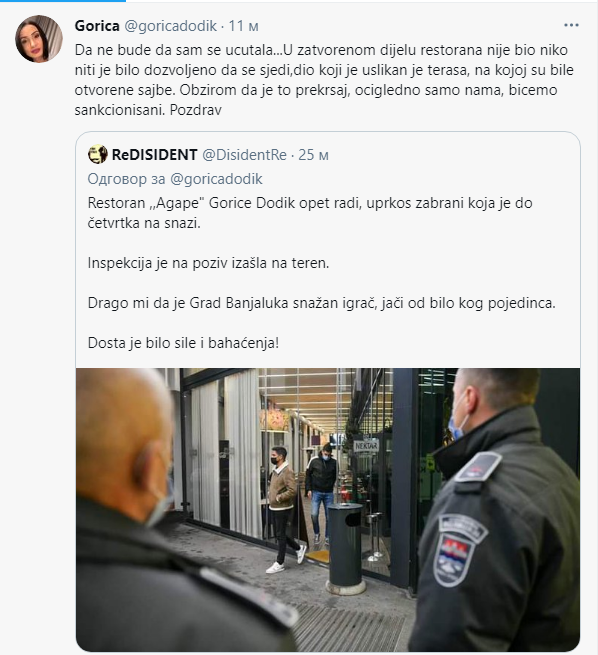598x655 pixels.
Task: Click the ReDISIDENT display name
Action: click(154, 155)
